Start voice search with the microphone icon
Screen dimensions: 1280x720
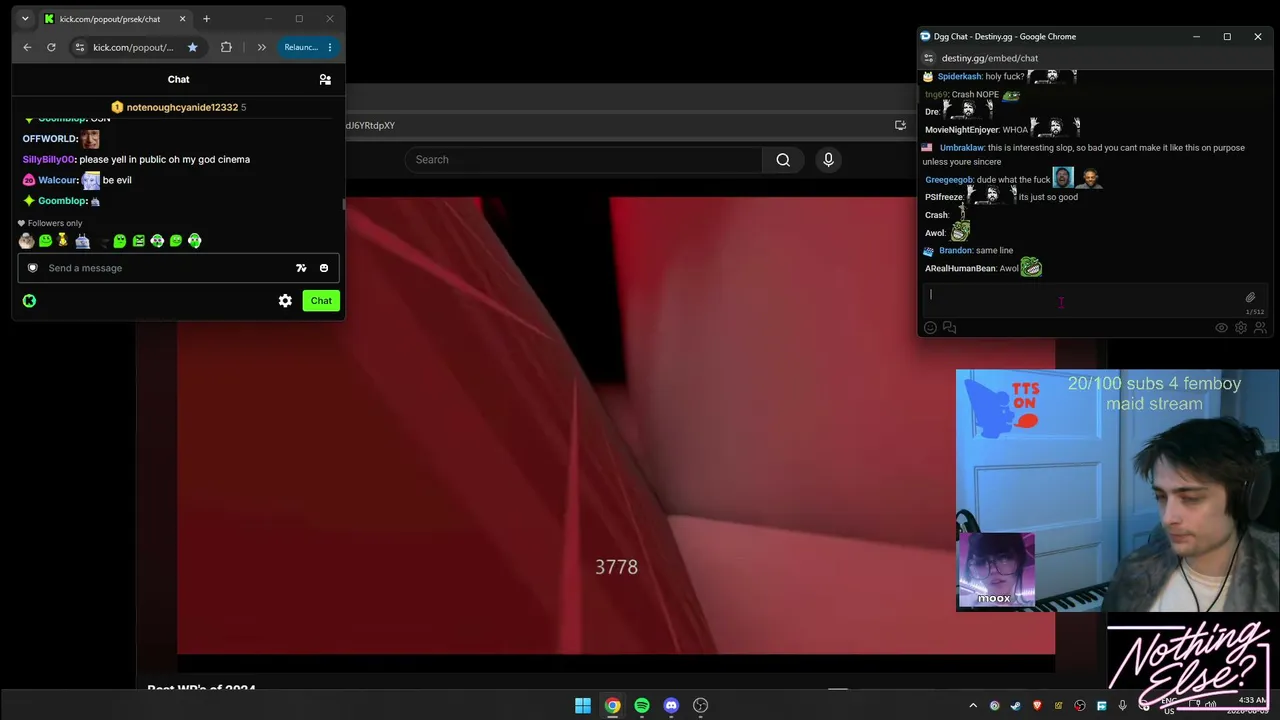[828, 160]
